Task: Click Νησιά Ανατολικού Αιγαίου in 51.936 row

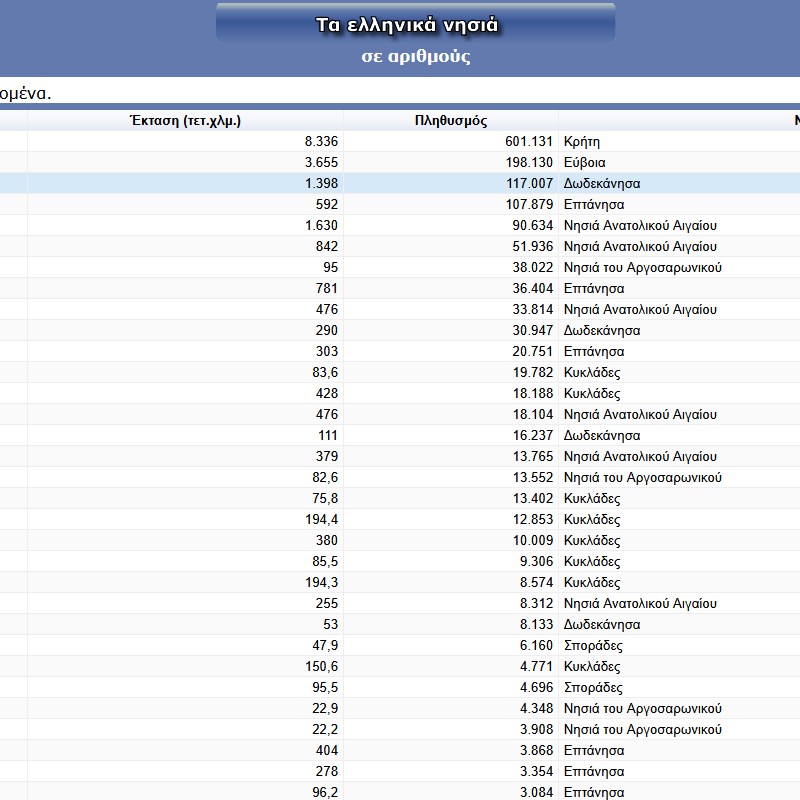Action: tap(640, 246)
